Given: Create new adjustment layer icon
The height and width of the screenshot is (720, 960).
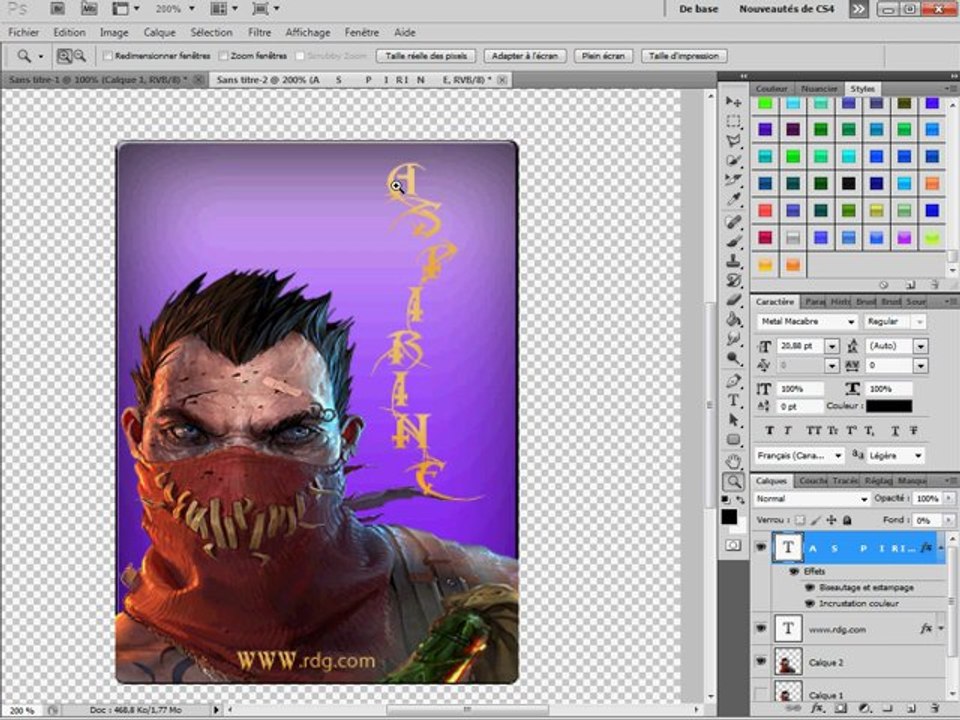Looking at the screenshot, I should 864,708.
